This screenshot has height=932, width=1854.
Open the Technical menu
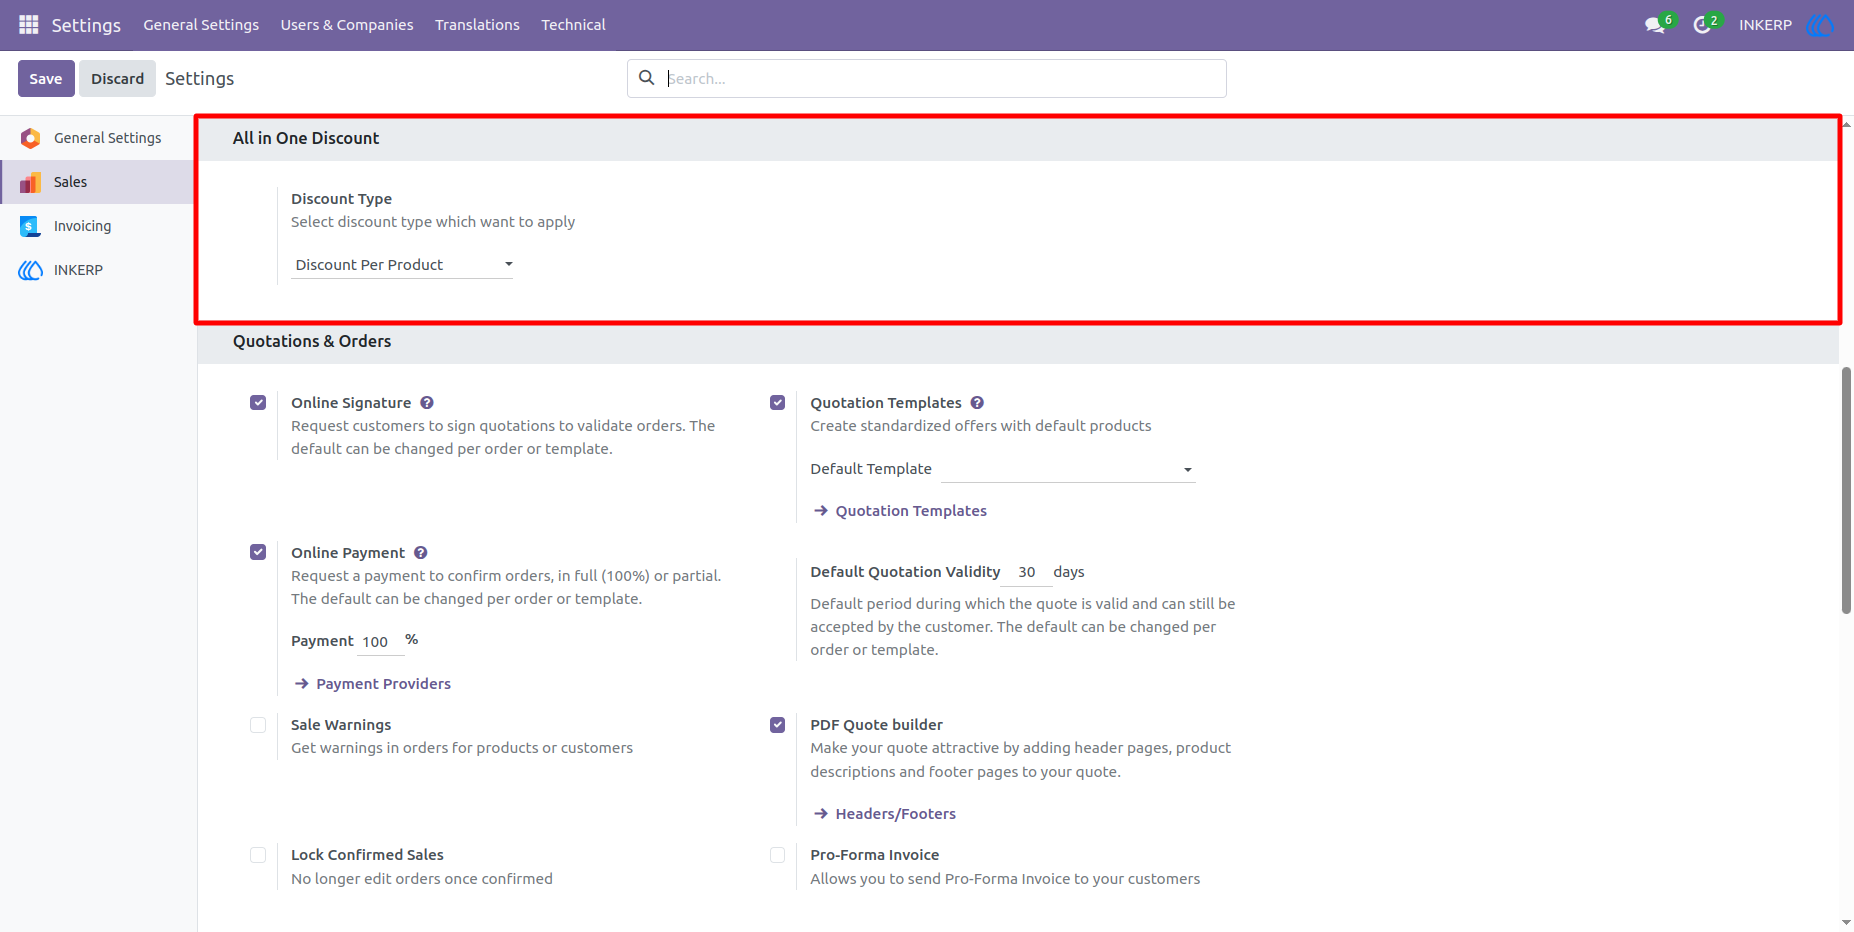[573, 25]
